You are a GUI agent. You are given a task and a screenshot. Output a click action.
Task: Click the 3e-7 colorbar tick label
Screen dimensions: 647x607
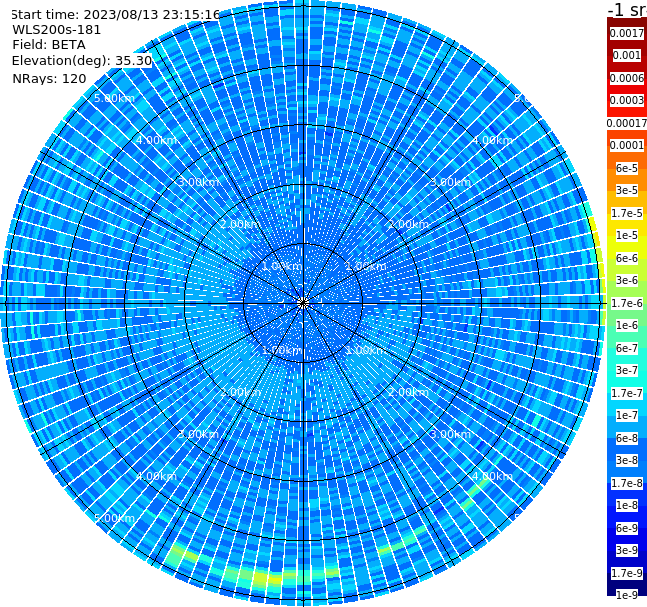coord(627,370)
